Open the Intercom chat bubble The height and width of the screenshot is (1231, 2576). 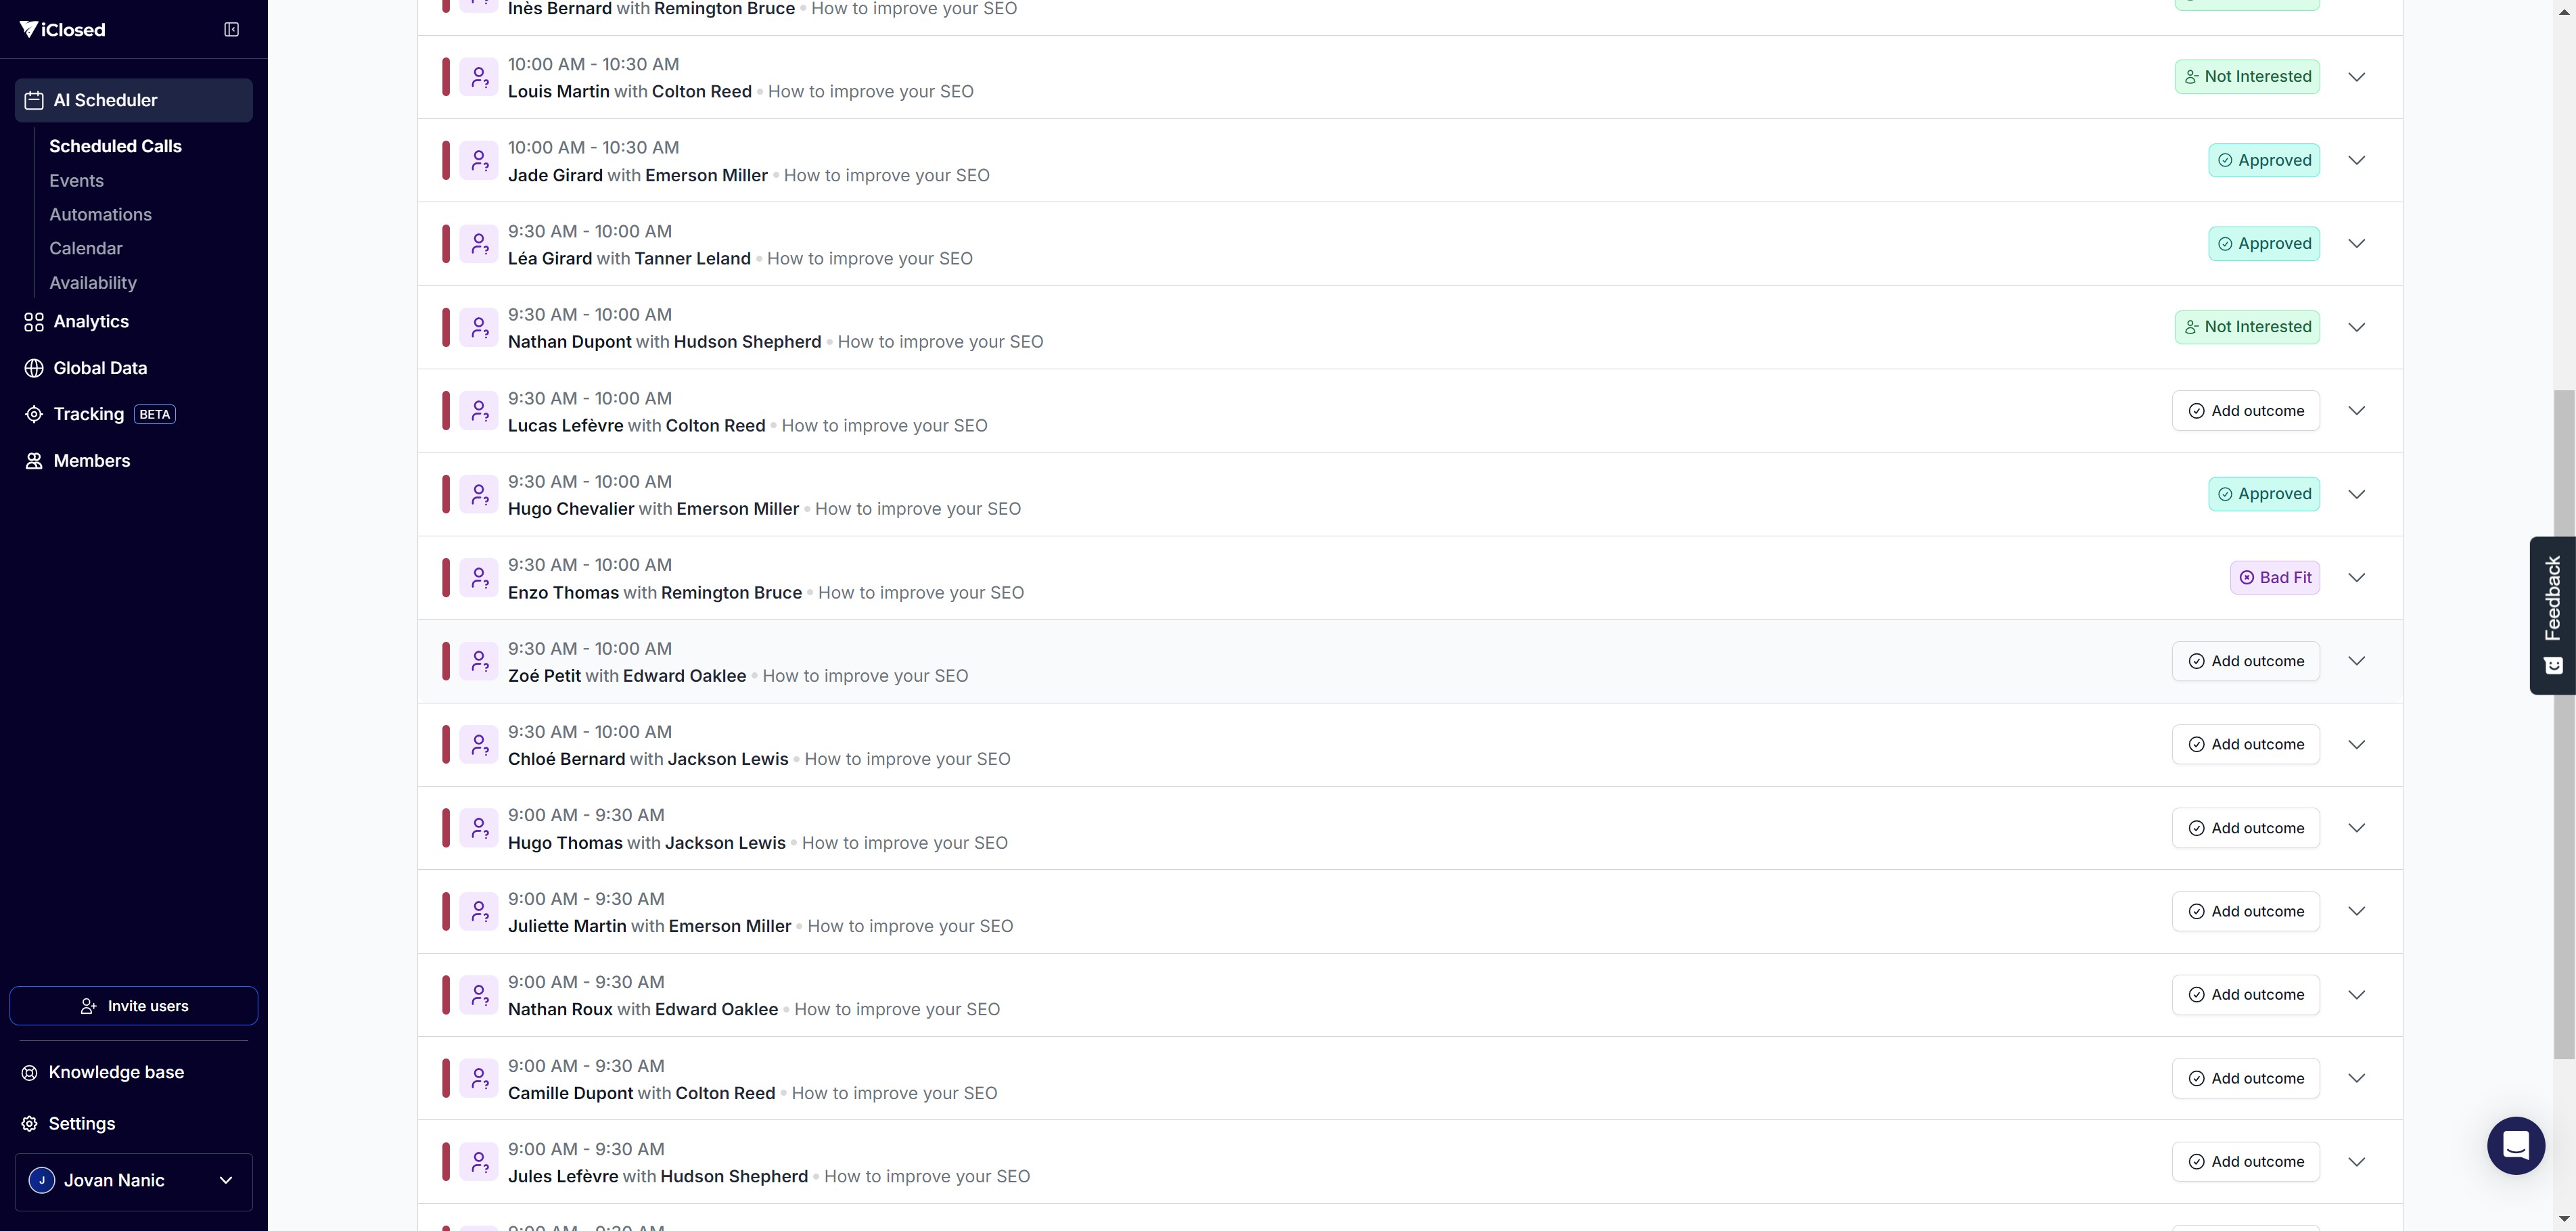tap(2515, 1145)
